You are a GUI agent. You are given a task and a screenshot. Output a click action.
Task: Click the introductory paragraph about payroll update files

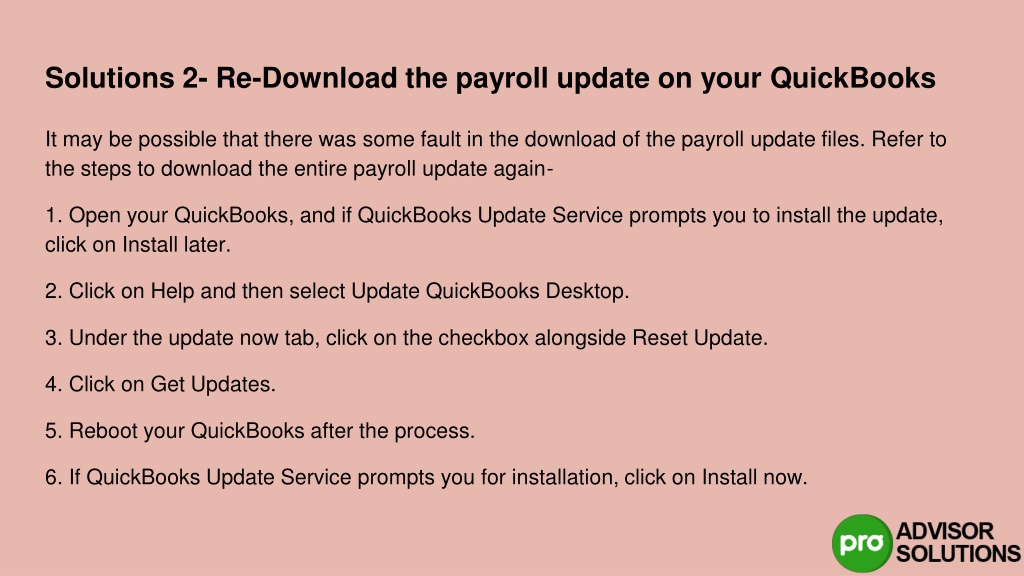[x=496, y=153]
